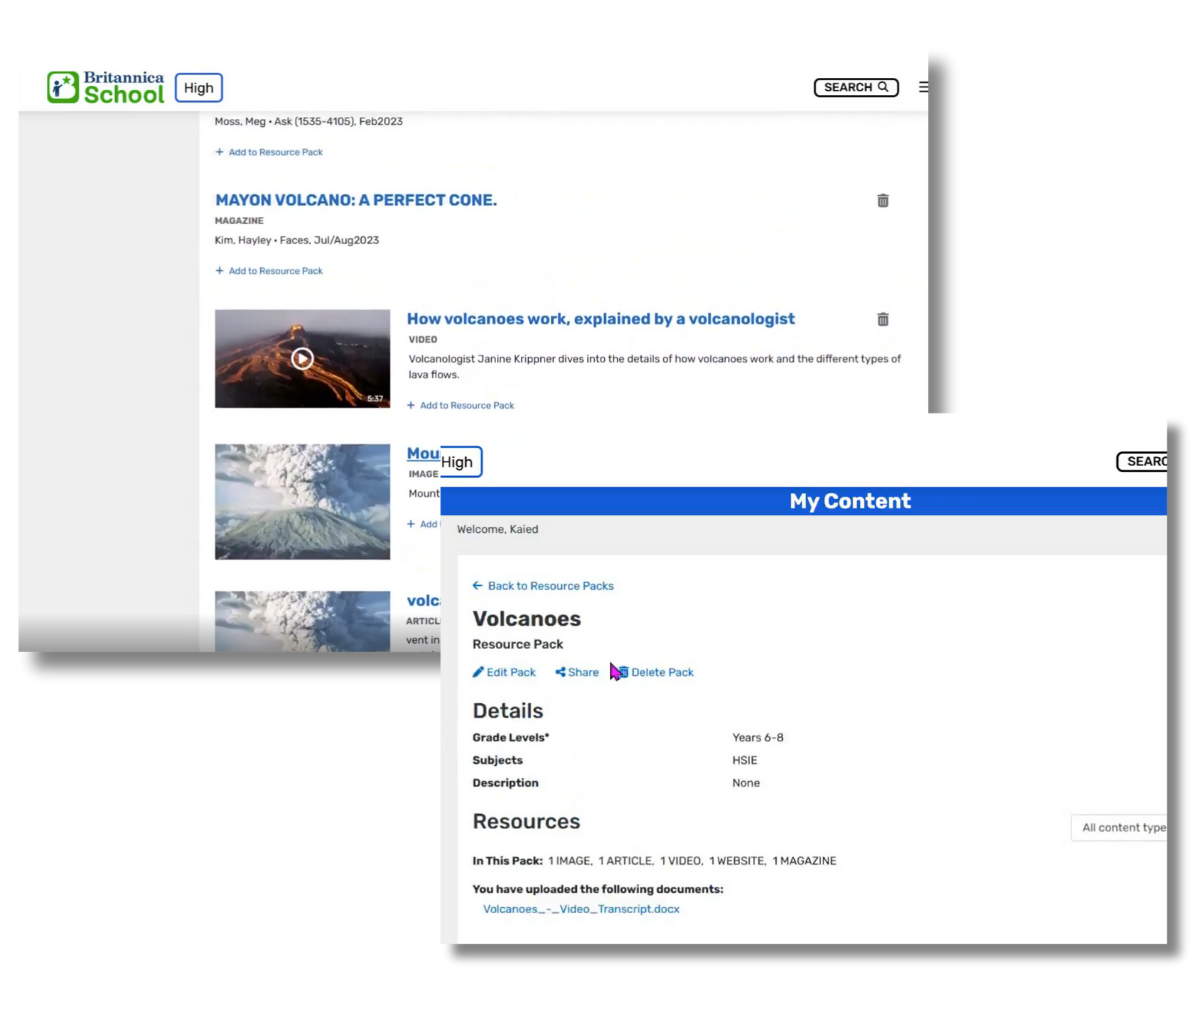Open the hamburger menu icon
This screenshot has height=1009, width=1200.
[x=923, y=87]
